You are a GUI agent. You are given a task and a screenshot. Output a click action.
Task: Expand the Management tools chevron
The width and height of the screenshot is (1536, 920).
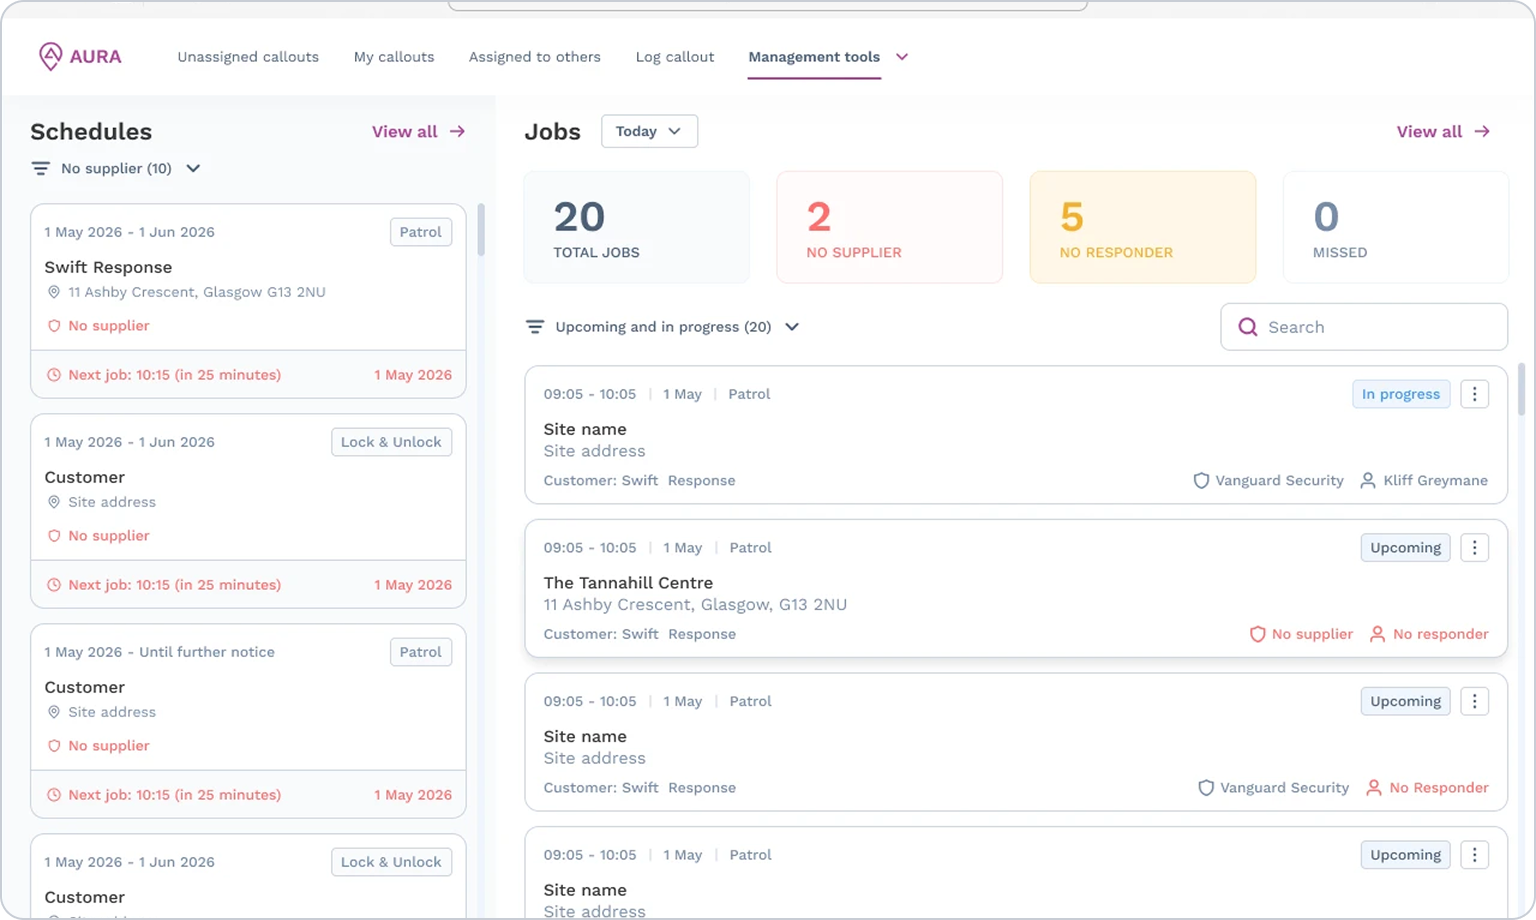click(x=902, y=57)
